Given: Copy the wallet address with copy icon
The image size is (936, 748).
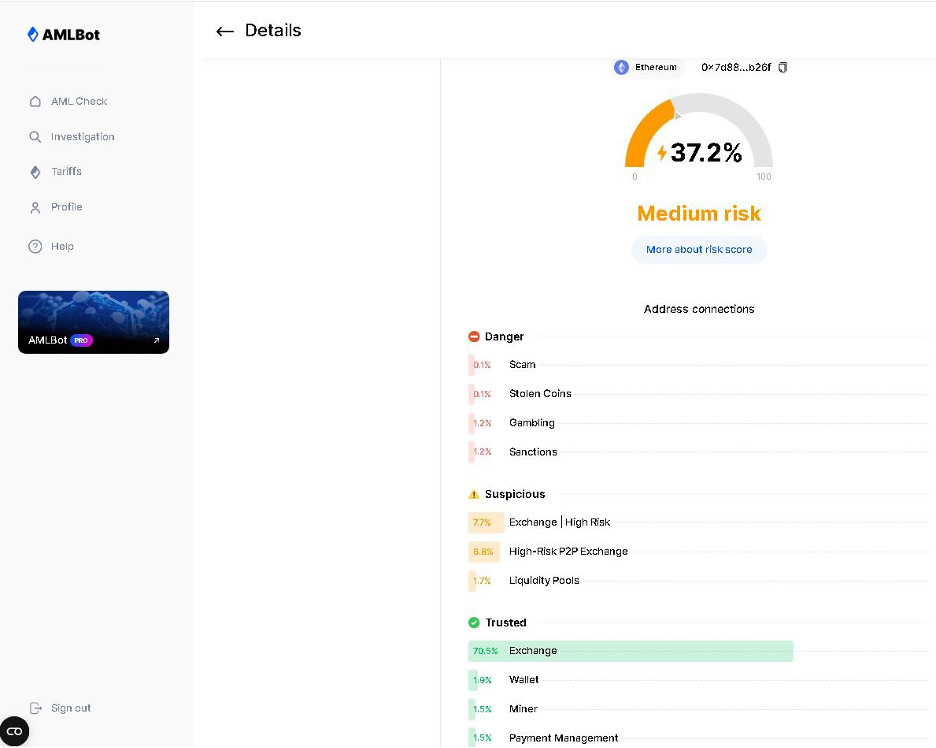Looking at the screenshot, I should (x=783, y=67).
